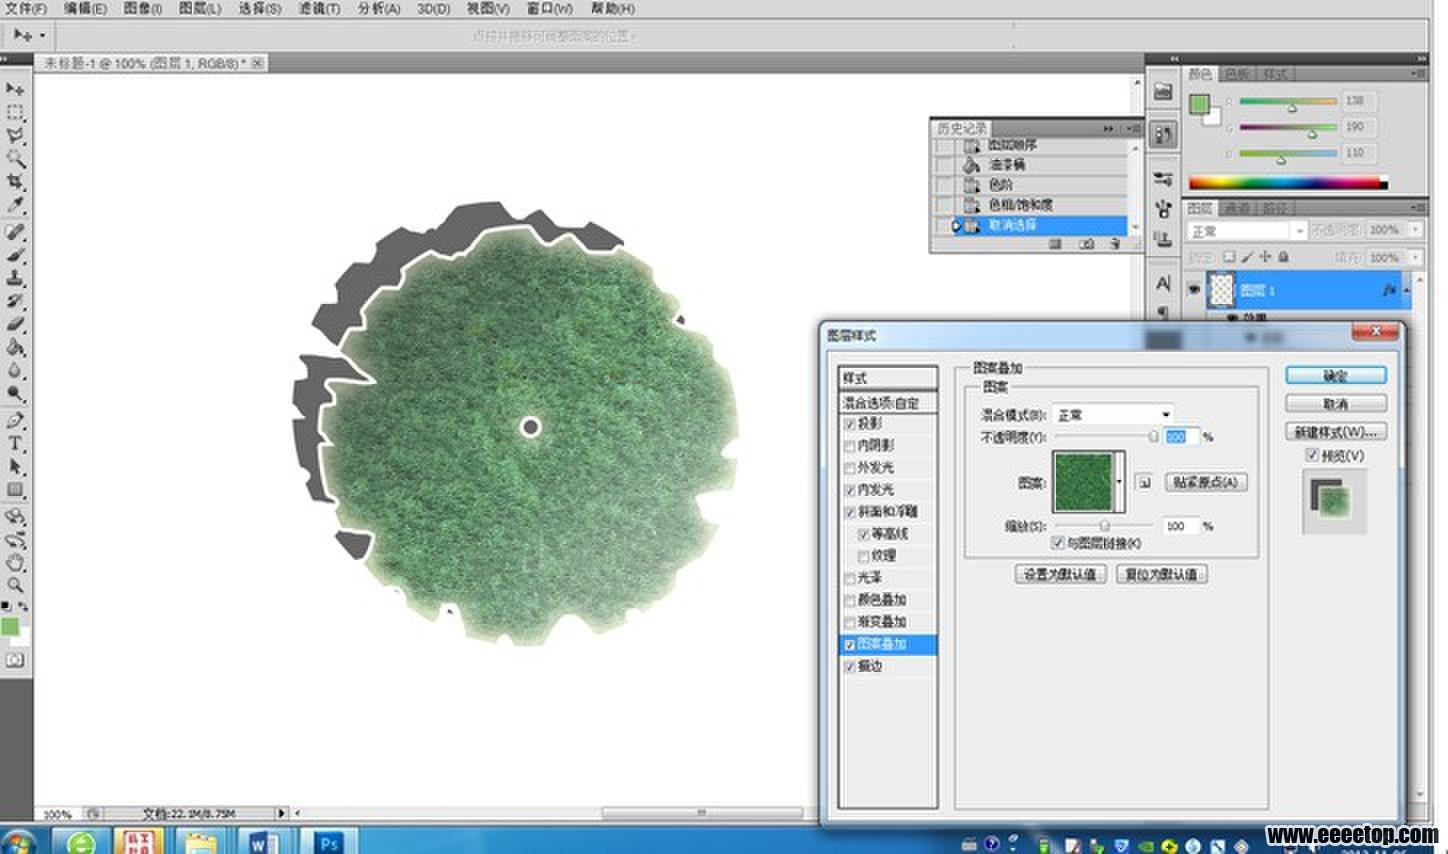Toggle the 等高线 contour checkbox

pos(864,535)
